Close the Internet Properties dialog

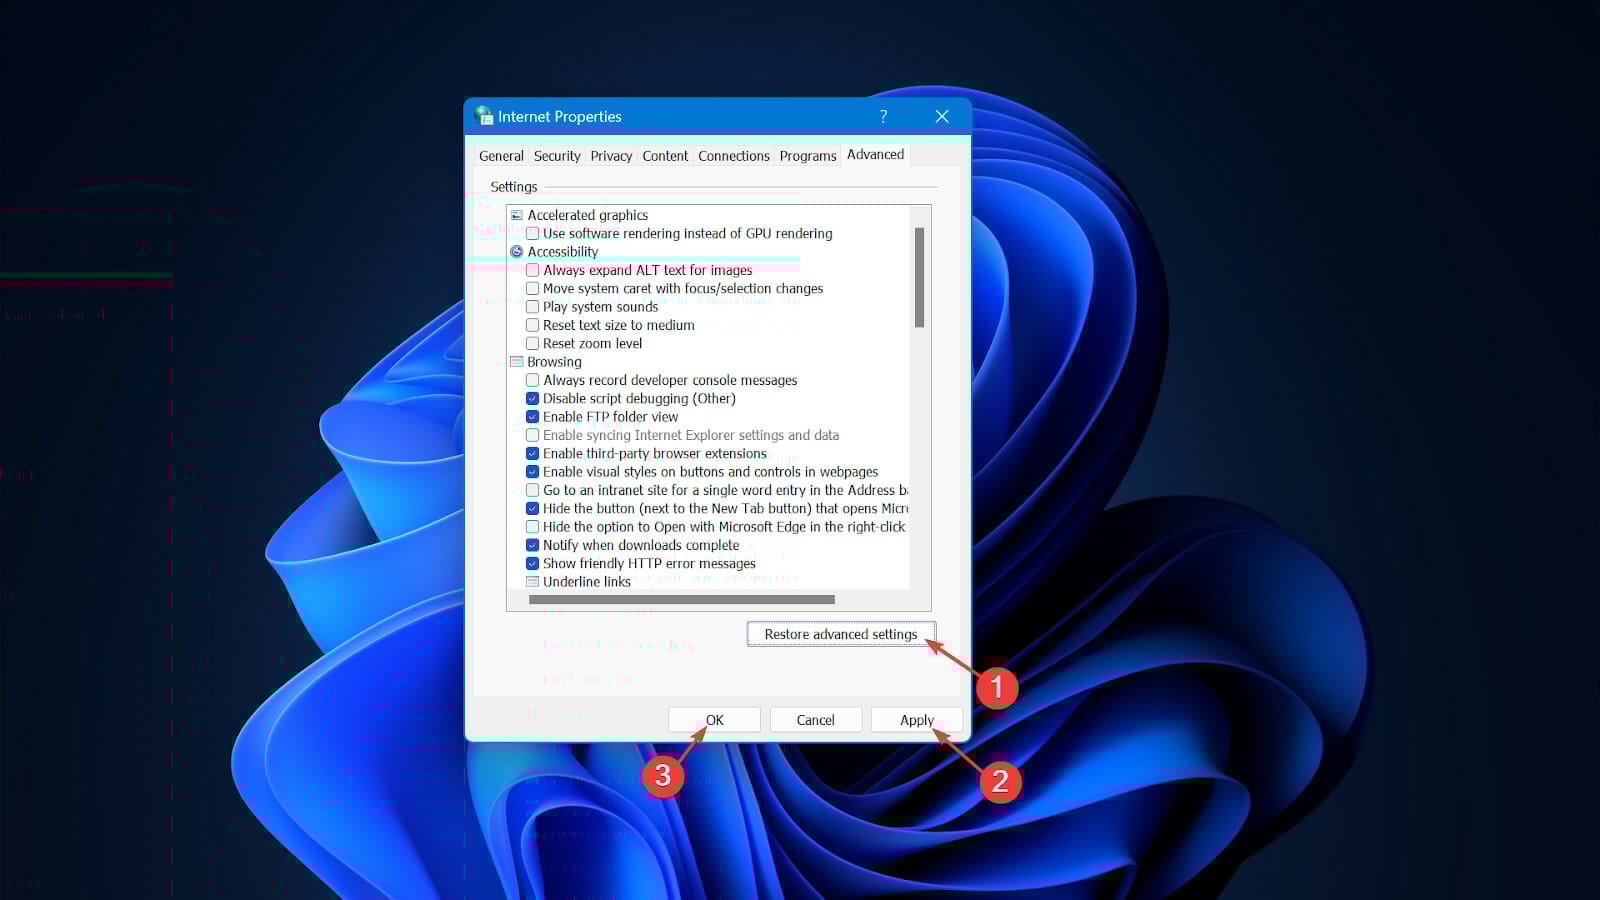click(x=942, y=116)
